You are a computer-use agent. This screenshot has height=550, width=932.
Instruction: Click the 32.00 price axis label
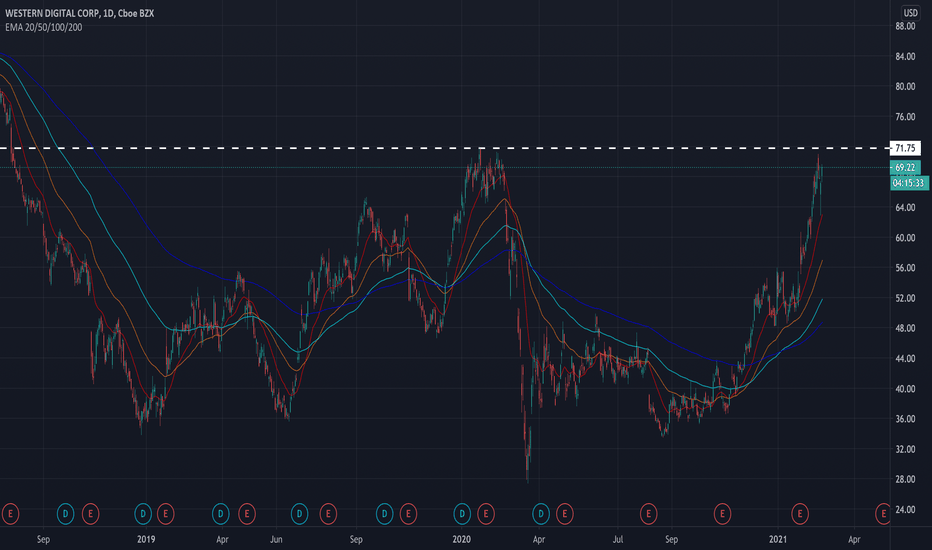coord(905,449)
